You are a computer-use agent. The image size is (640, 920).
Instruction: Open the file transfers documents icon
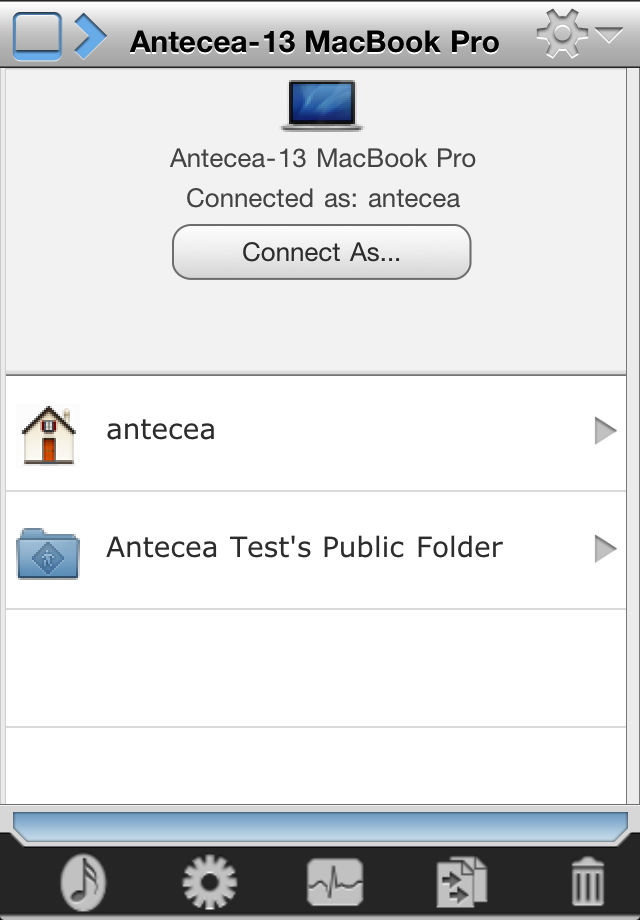pyautogui.click(x=462, y=882)
